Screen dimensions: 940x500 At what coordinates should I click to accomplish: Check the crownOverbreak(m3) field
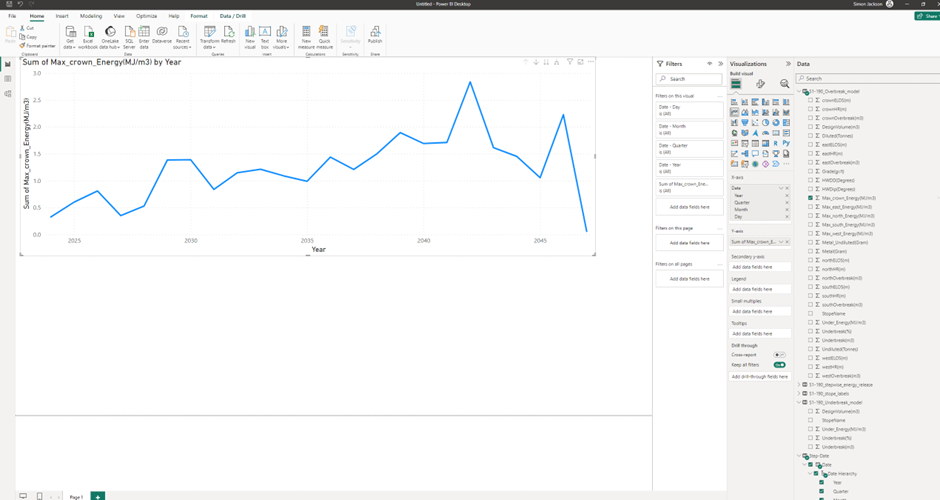click(x=811, y=118)
